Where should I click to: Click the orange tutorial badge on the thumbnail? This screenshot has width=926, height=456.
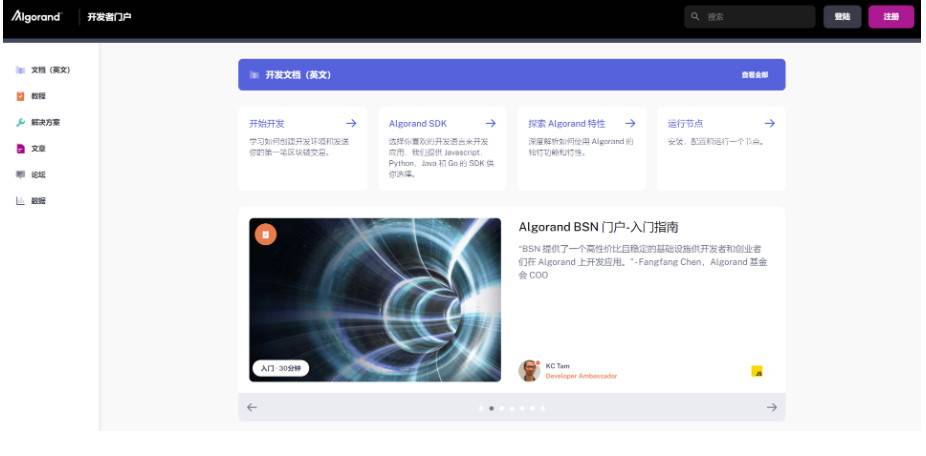266,234
